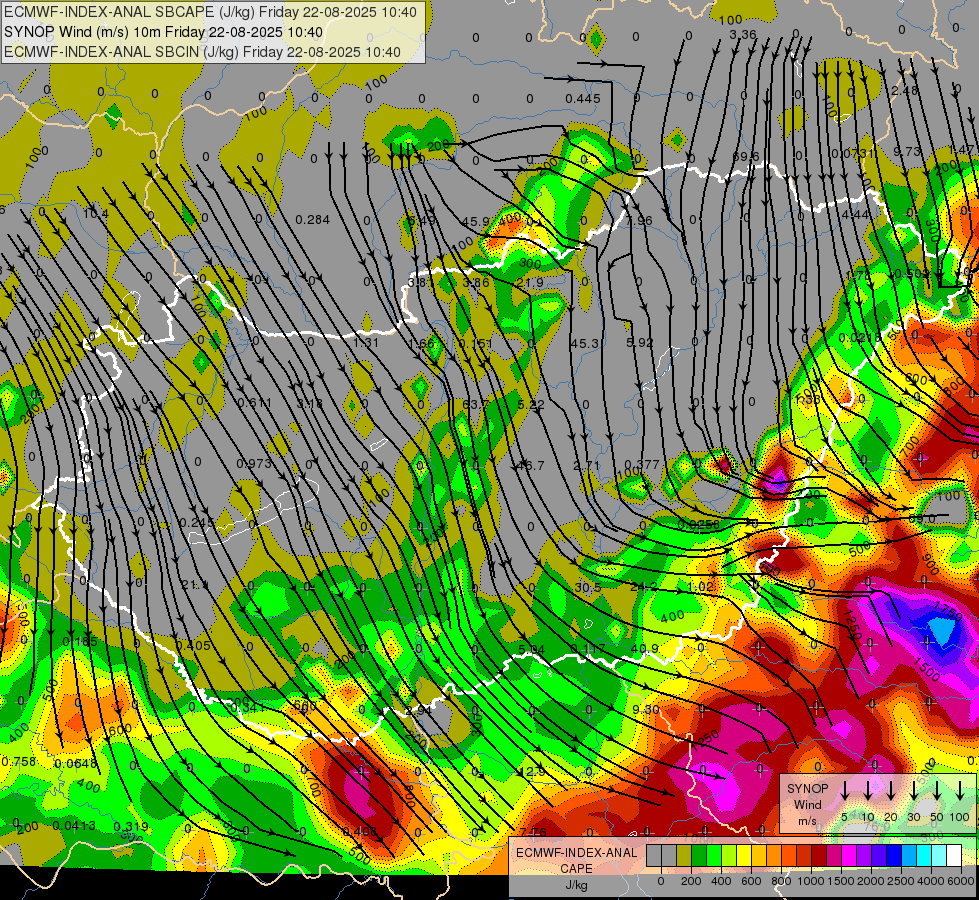Click the map value 45.3

[x=584, y=344]
